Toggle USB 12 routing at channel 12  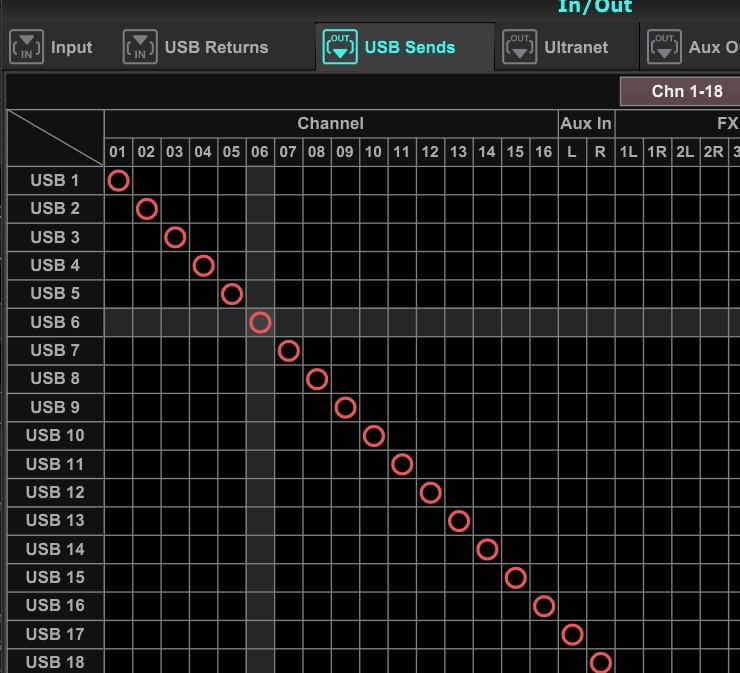click(430, 493)
